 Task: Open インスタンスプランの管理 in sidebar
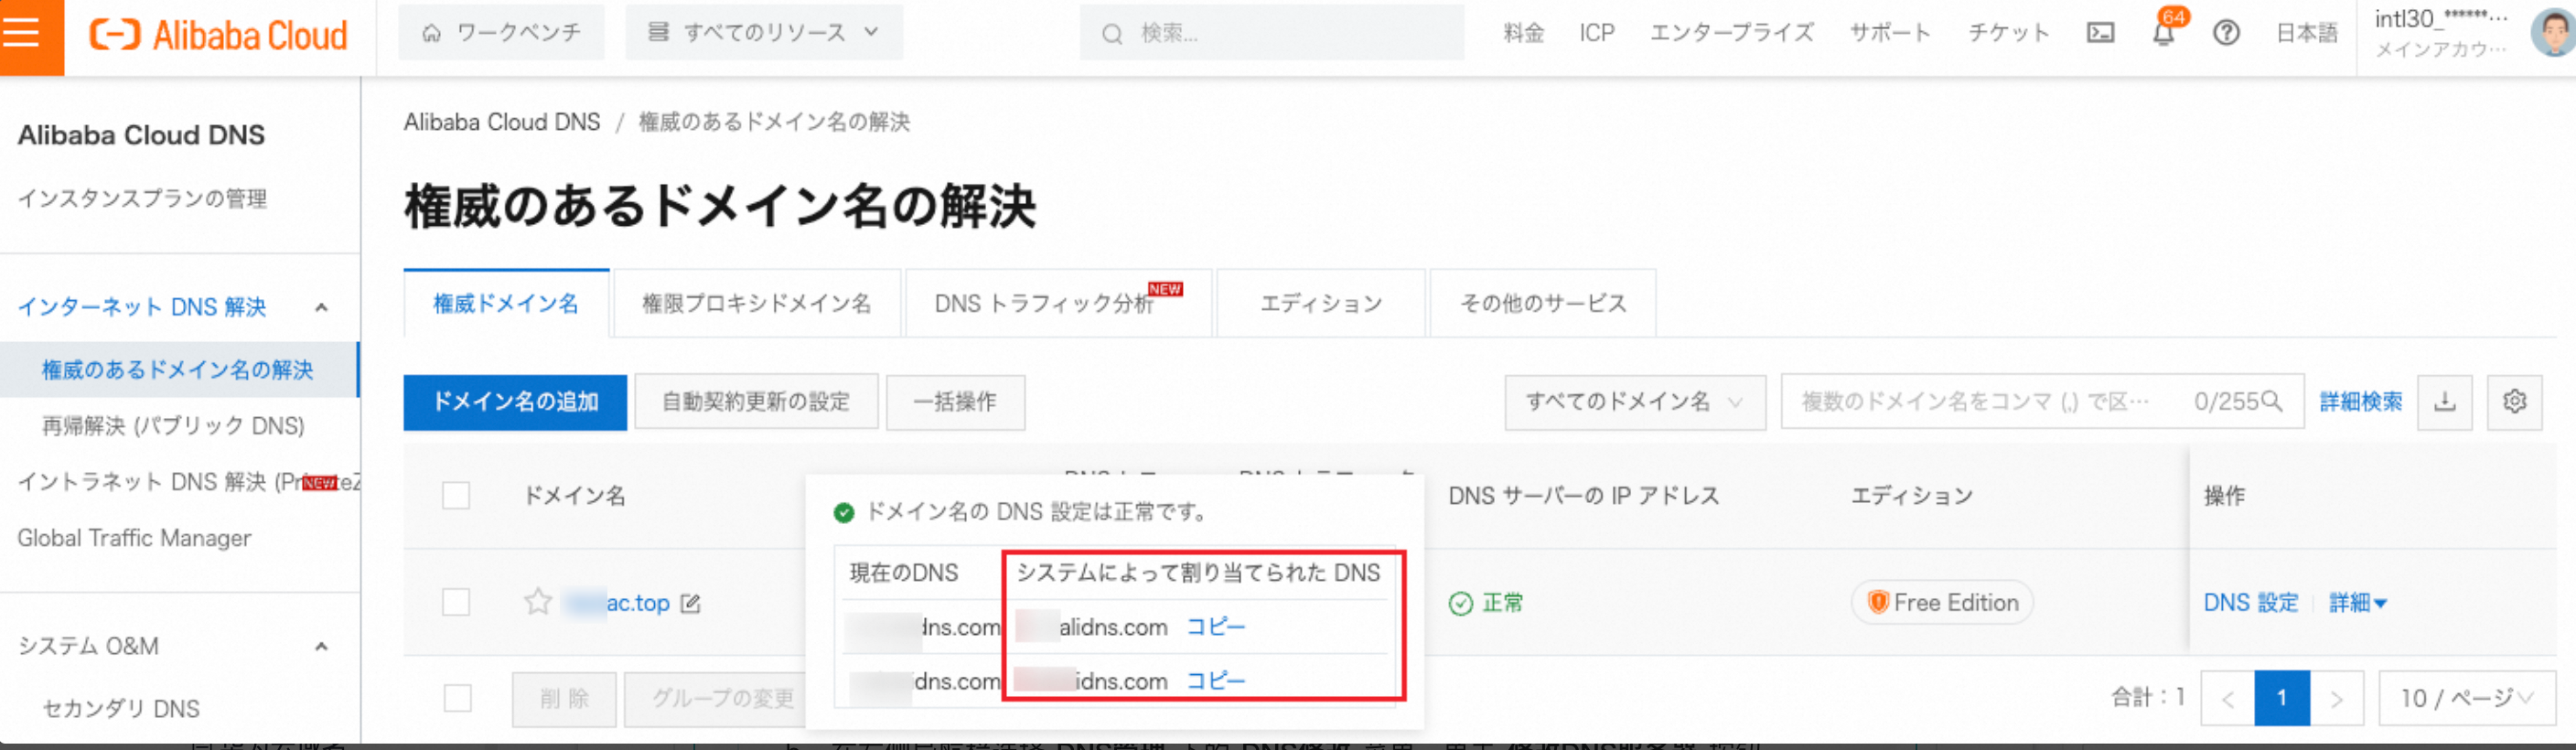click(142, 199)
